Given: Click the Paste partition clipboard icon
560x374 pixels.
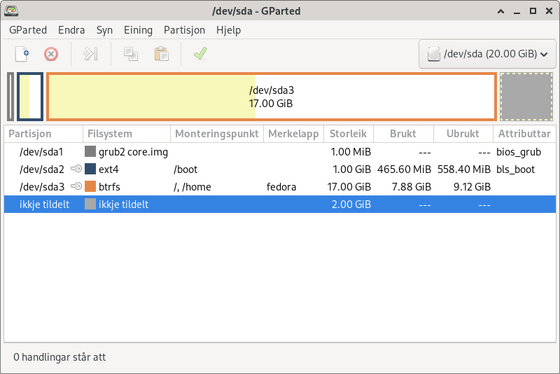Looking at the screenshot, I should [161, 54].
